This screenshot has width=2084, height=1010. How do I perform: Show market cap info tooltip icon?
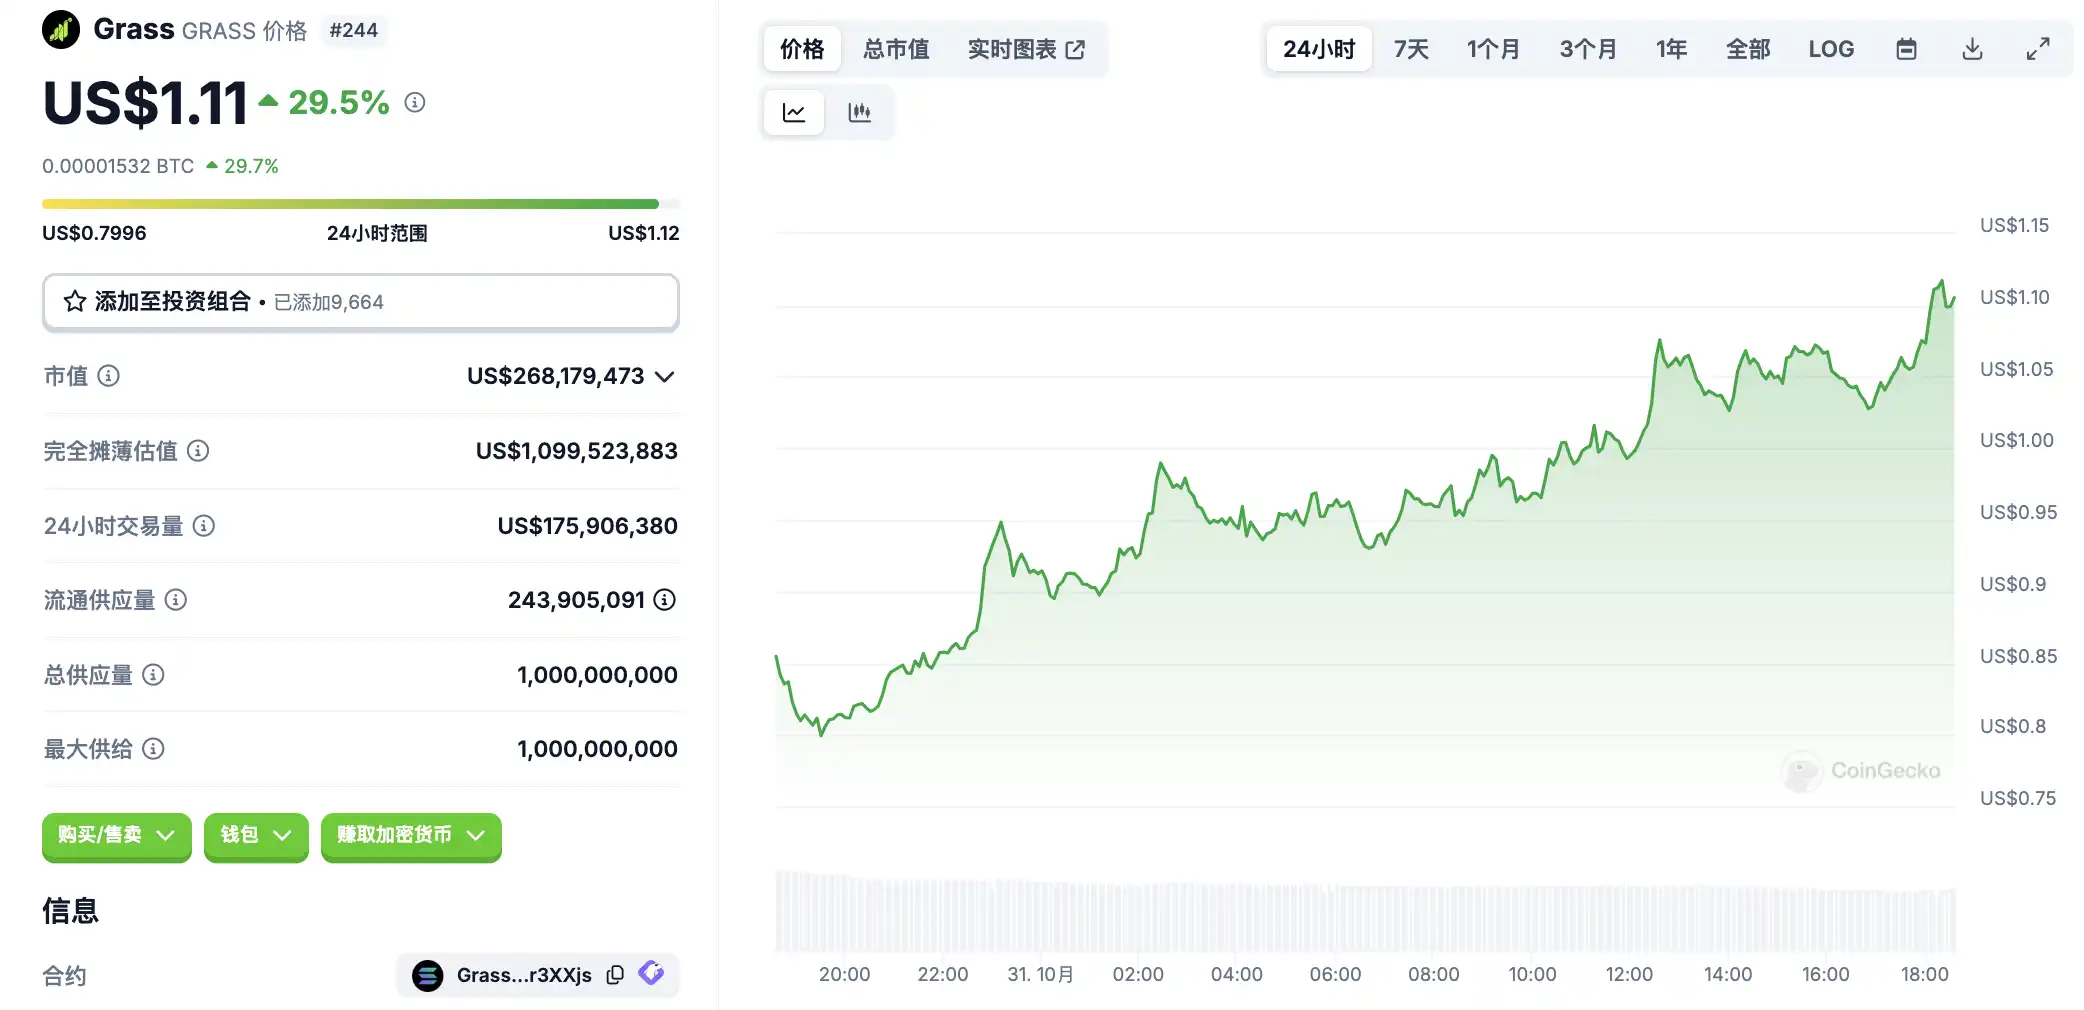point(108,376)
